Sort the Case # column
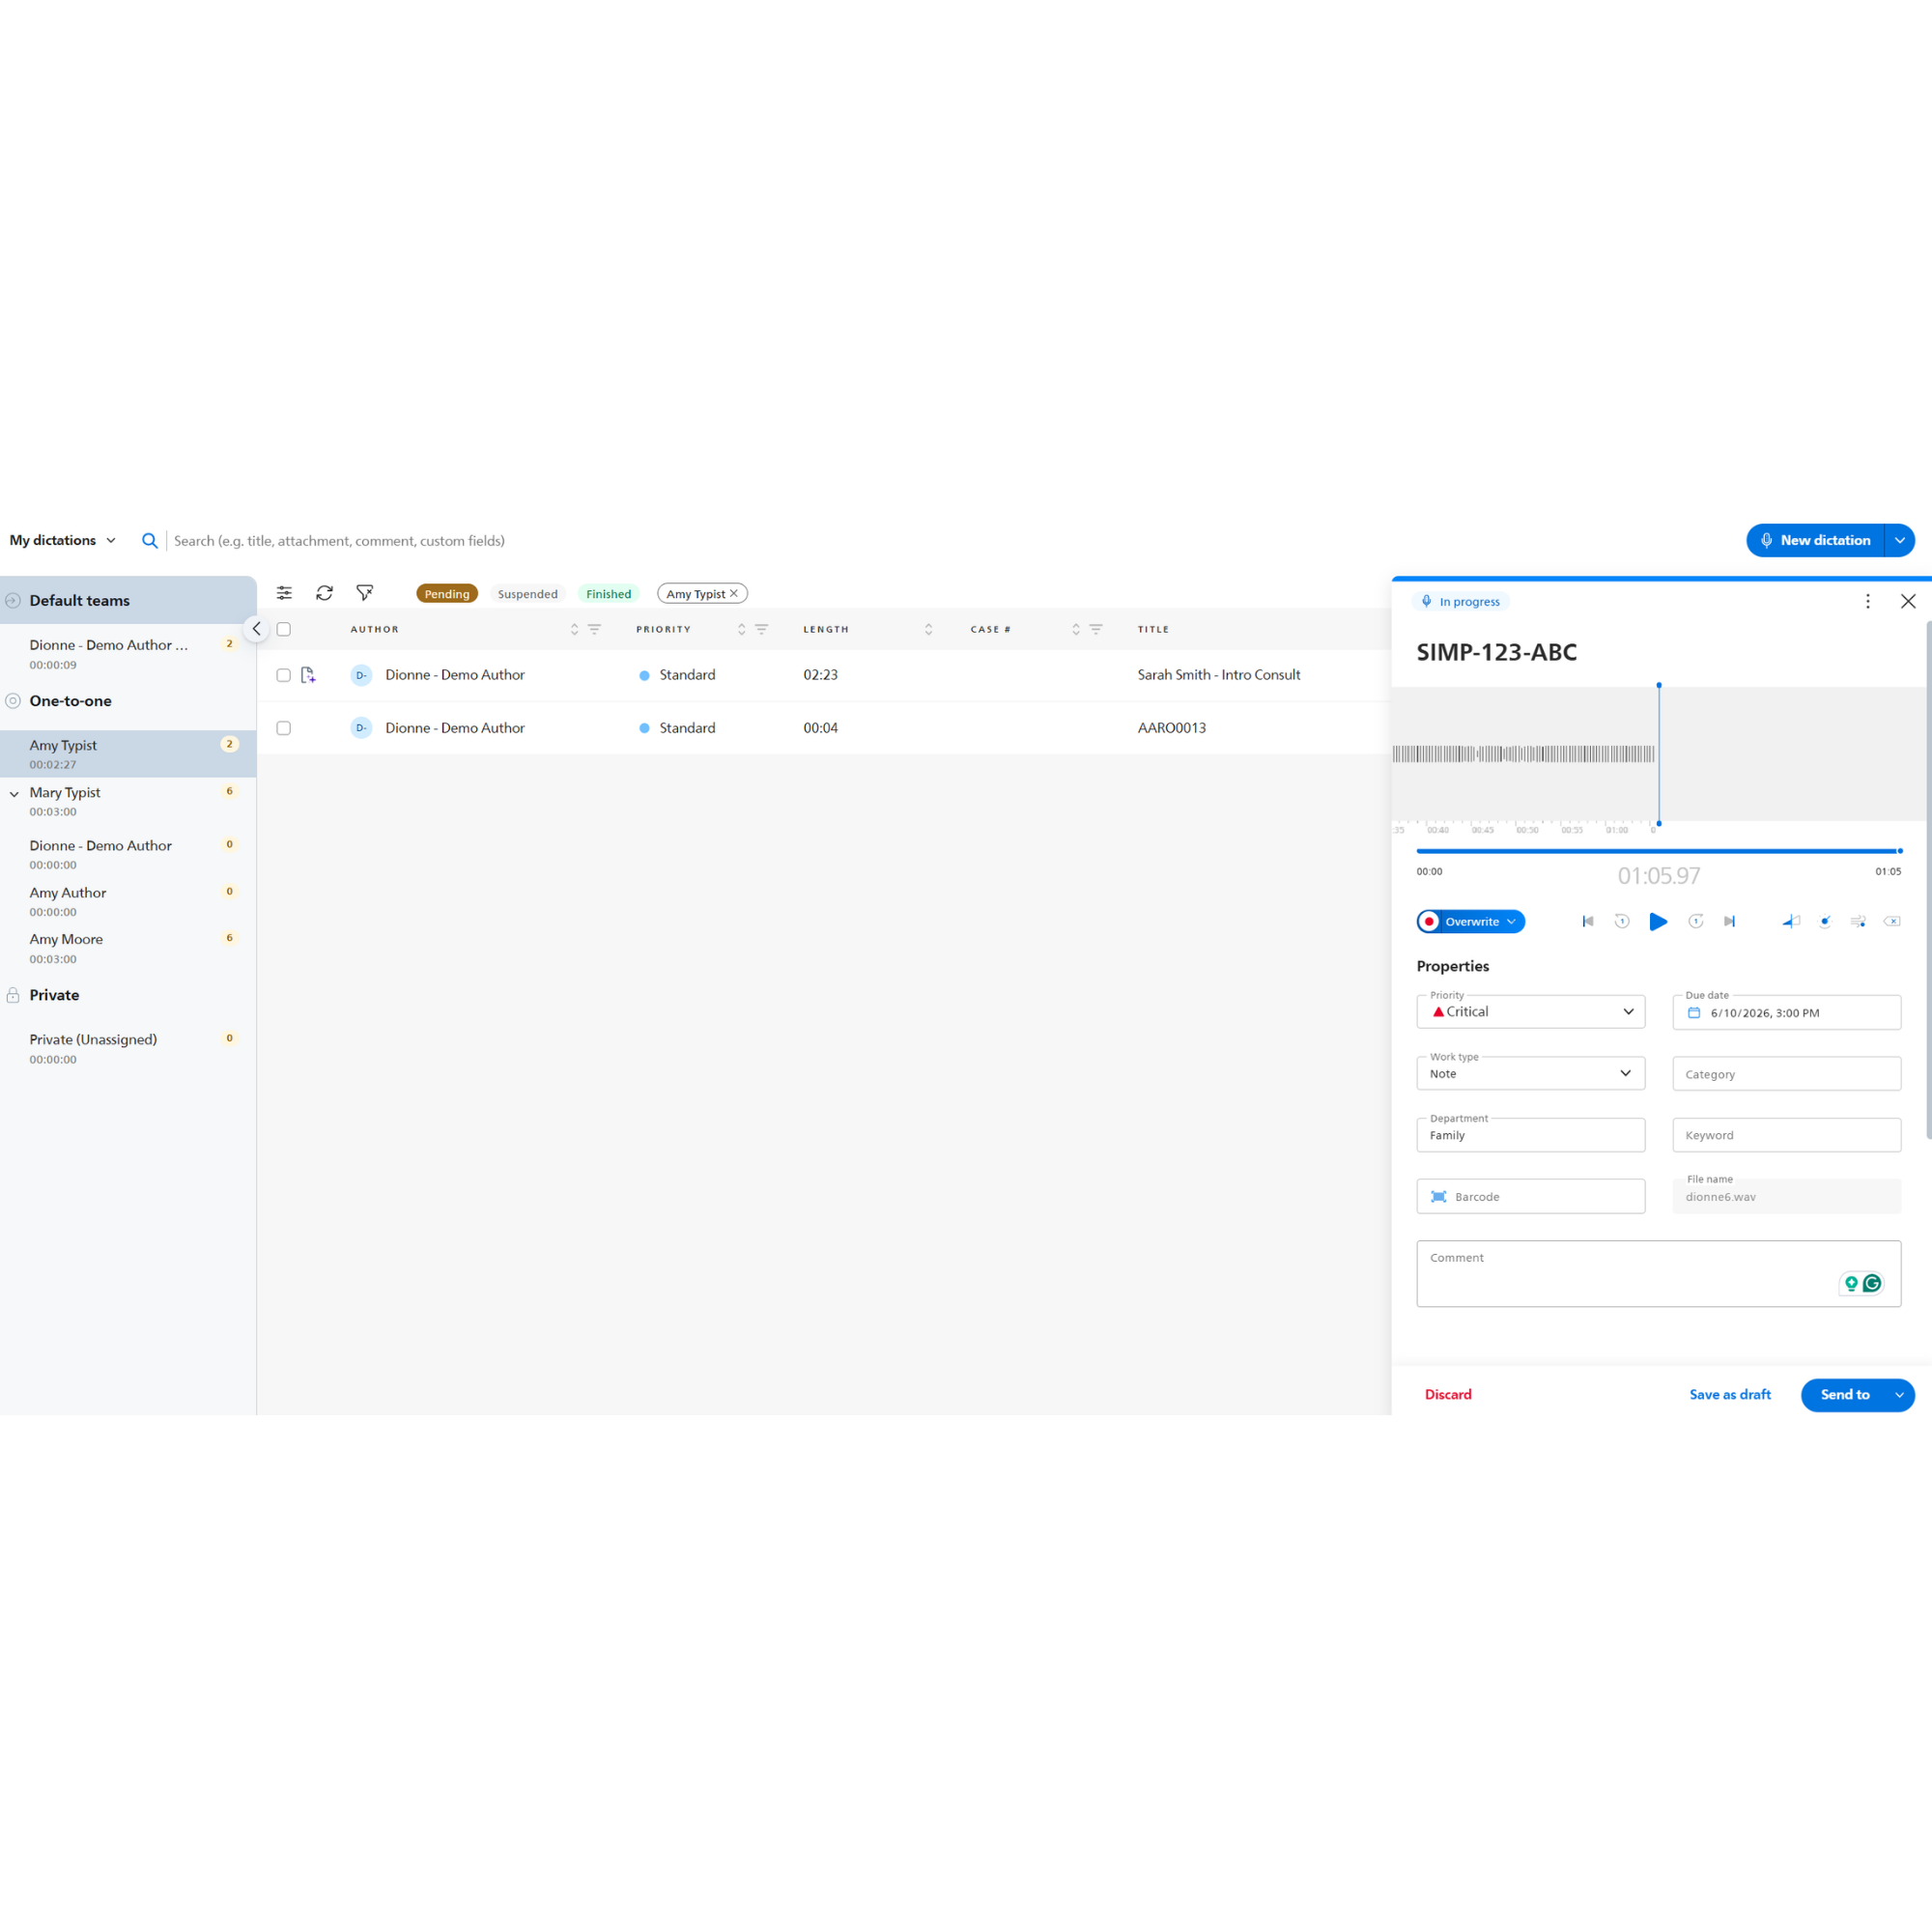 (x=1076, y=629)
